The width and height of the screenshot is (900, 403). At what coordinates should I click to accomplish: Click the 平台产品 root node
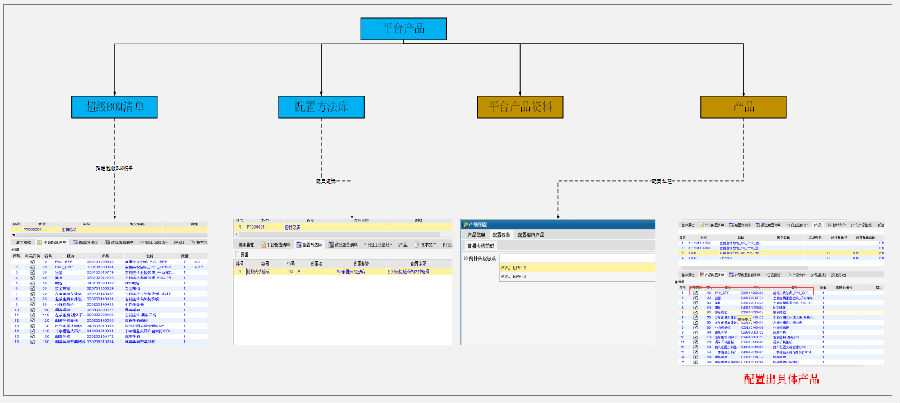(403, 29)
